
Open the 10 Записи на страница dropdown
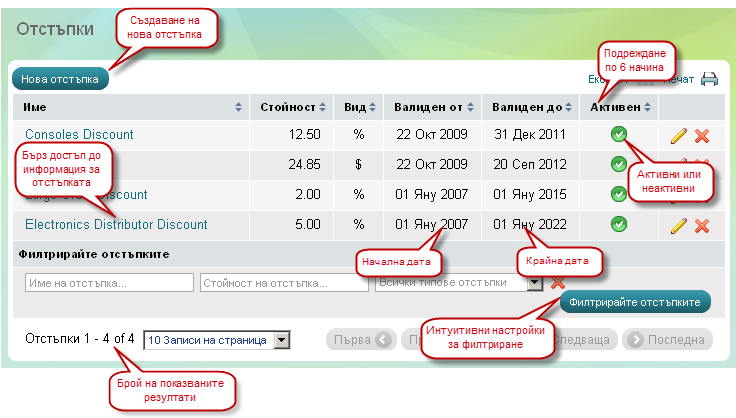tap(281, 341)
